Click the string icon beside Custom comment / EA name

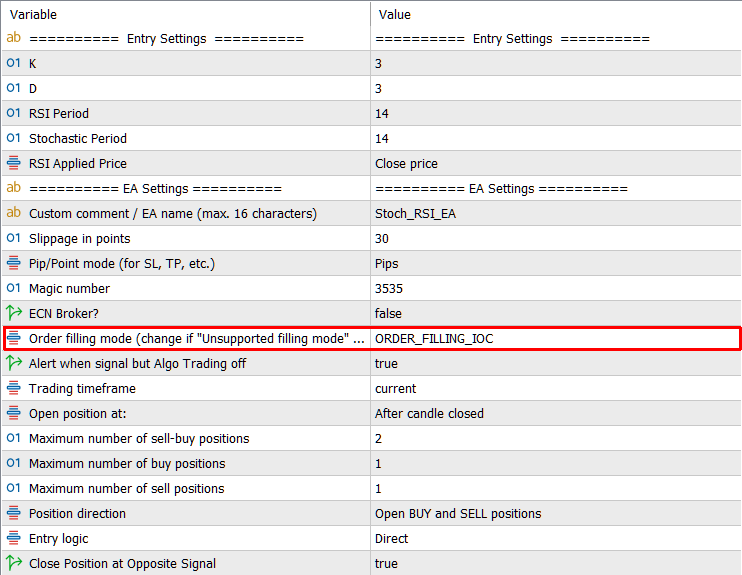(x=14, y=213)
